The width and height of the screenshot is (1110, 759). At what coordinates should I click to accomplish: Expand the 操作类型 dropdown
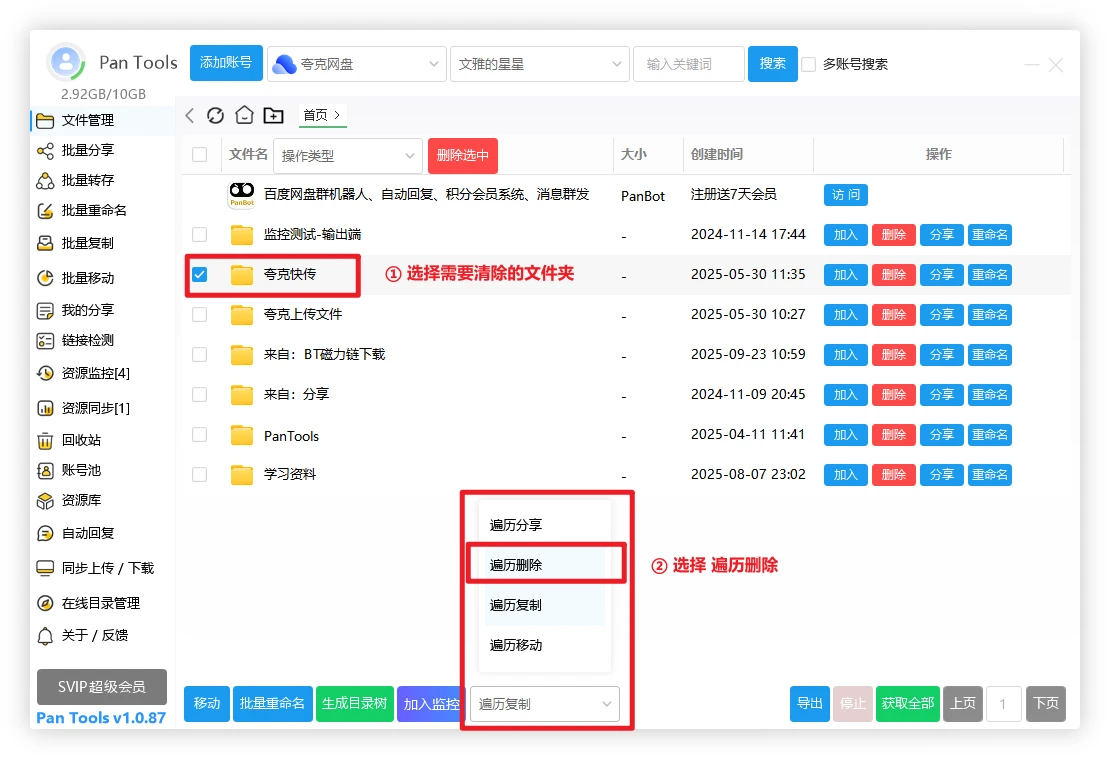click(x=347, y=156)
